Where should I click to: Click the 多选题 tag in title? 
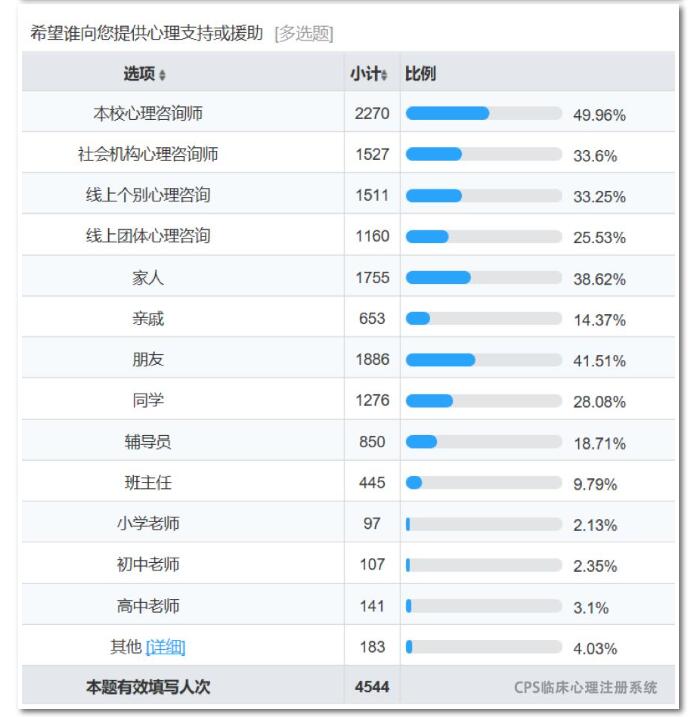pyautogui.click(x=304, y=33)
